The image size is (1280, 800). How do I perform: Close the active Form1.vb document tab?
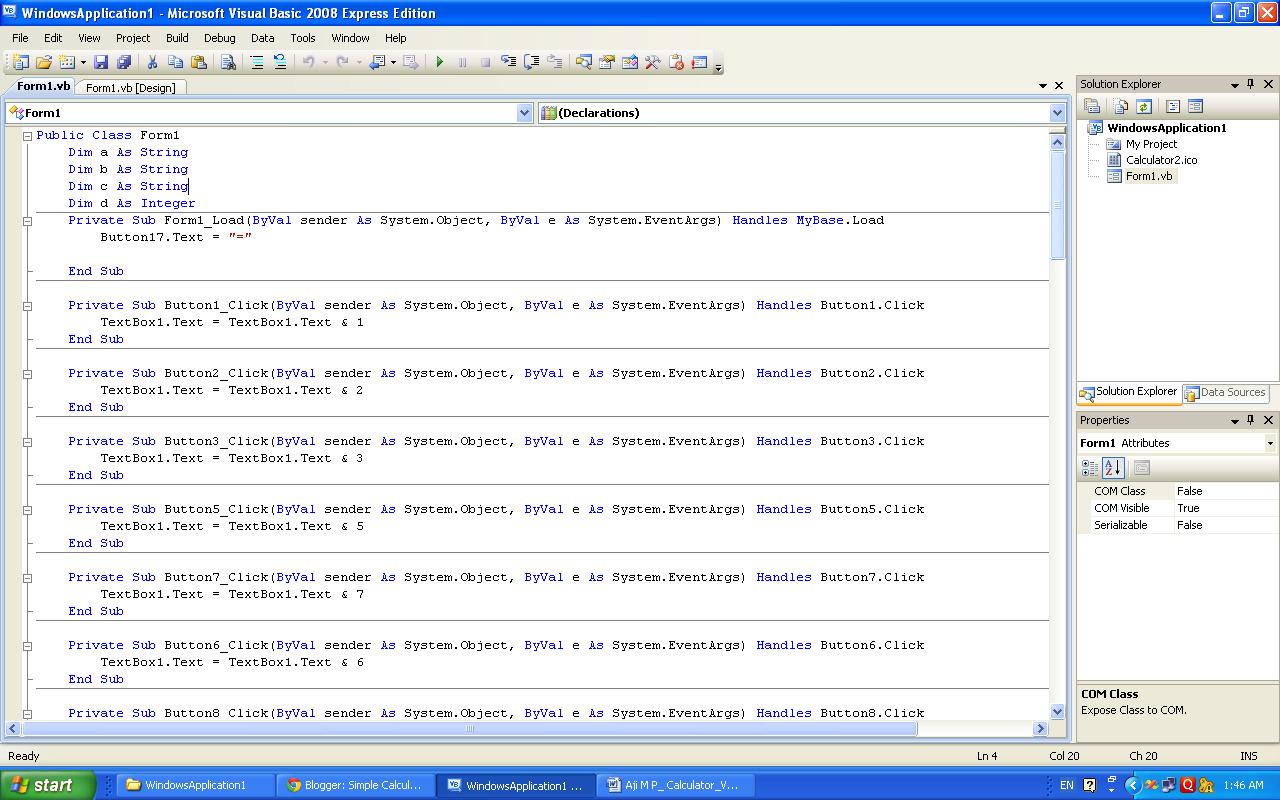click(x=1059, y=86)
